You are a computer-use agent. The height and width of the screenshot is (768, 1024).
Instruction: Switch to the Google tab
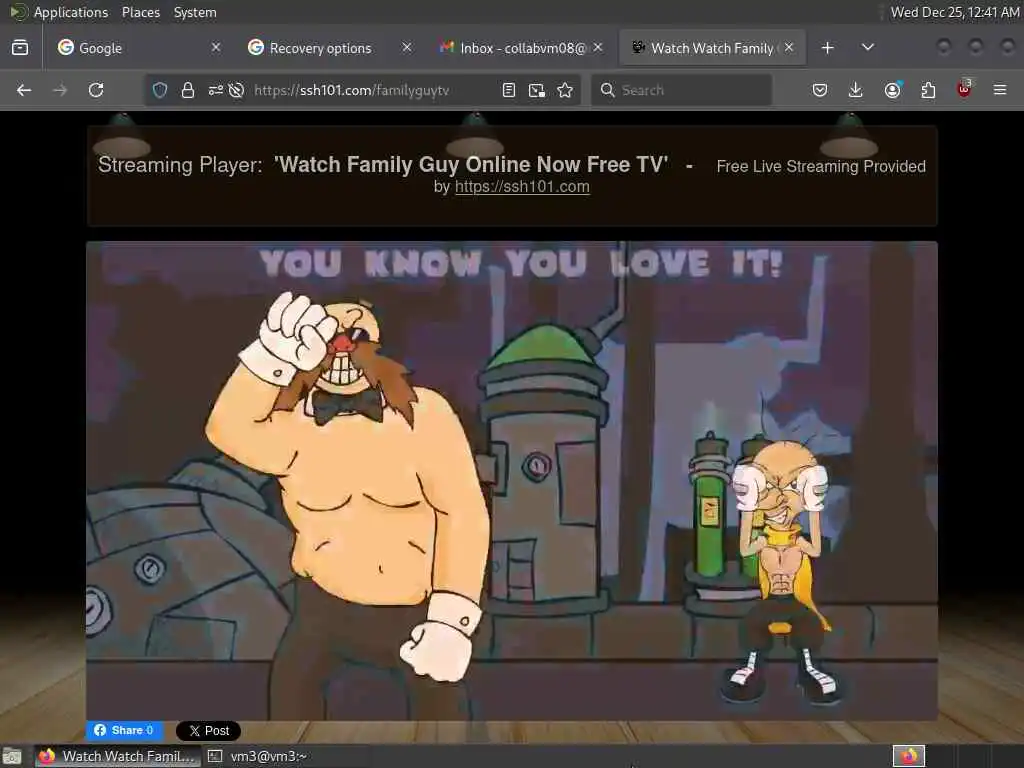click(x=137, y=48)
